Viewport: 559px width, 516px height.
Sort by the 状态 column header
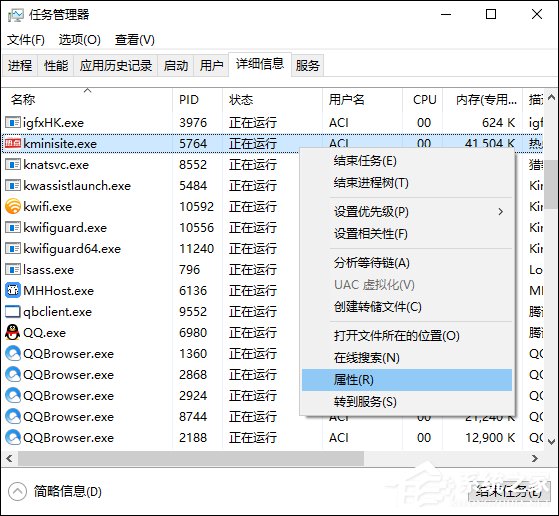[x=272, y=99]
